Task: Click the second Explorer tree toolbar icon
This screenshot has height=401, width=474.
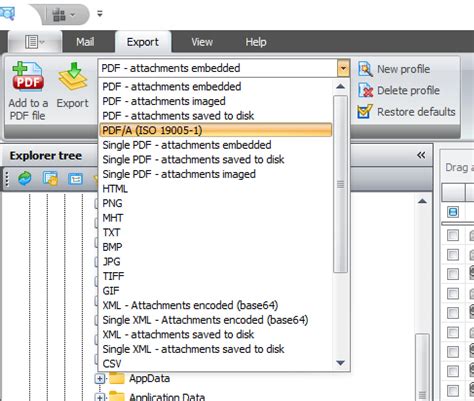Action: [50, 178]
